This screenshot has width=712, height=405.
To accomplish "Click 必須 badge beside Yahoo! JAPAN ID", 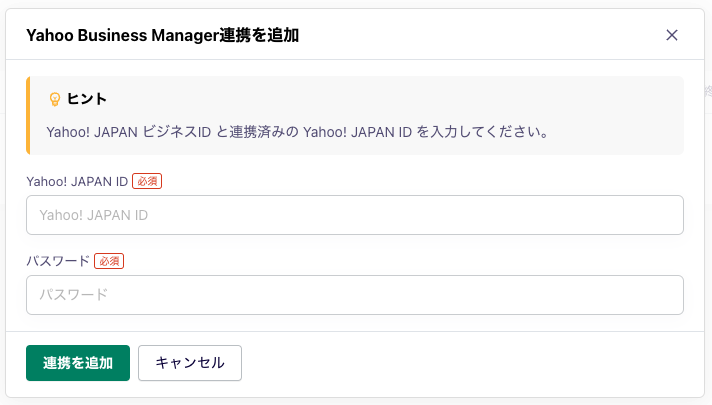I will [x=147, y=181].
